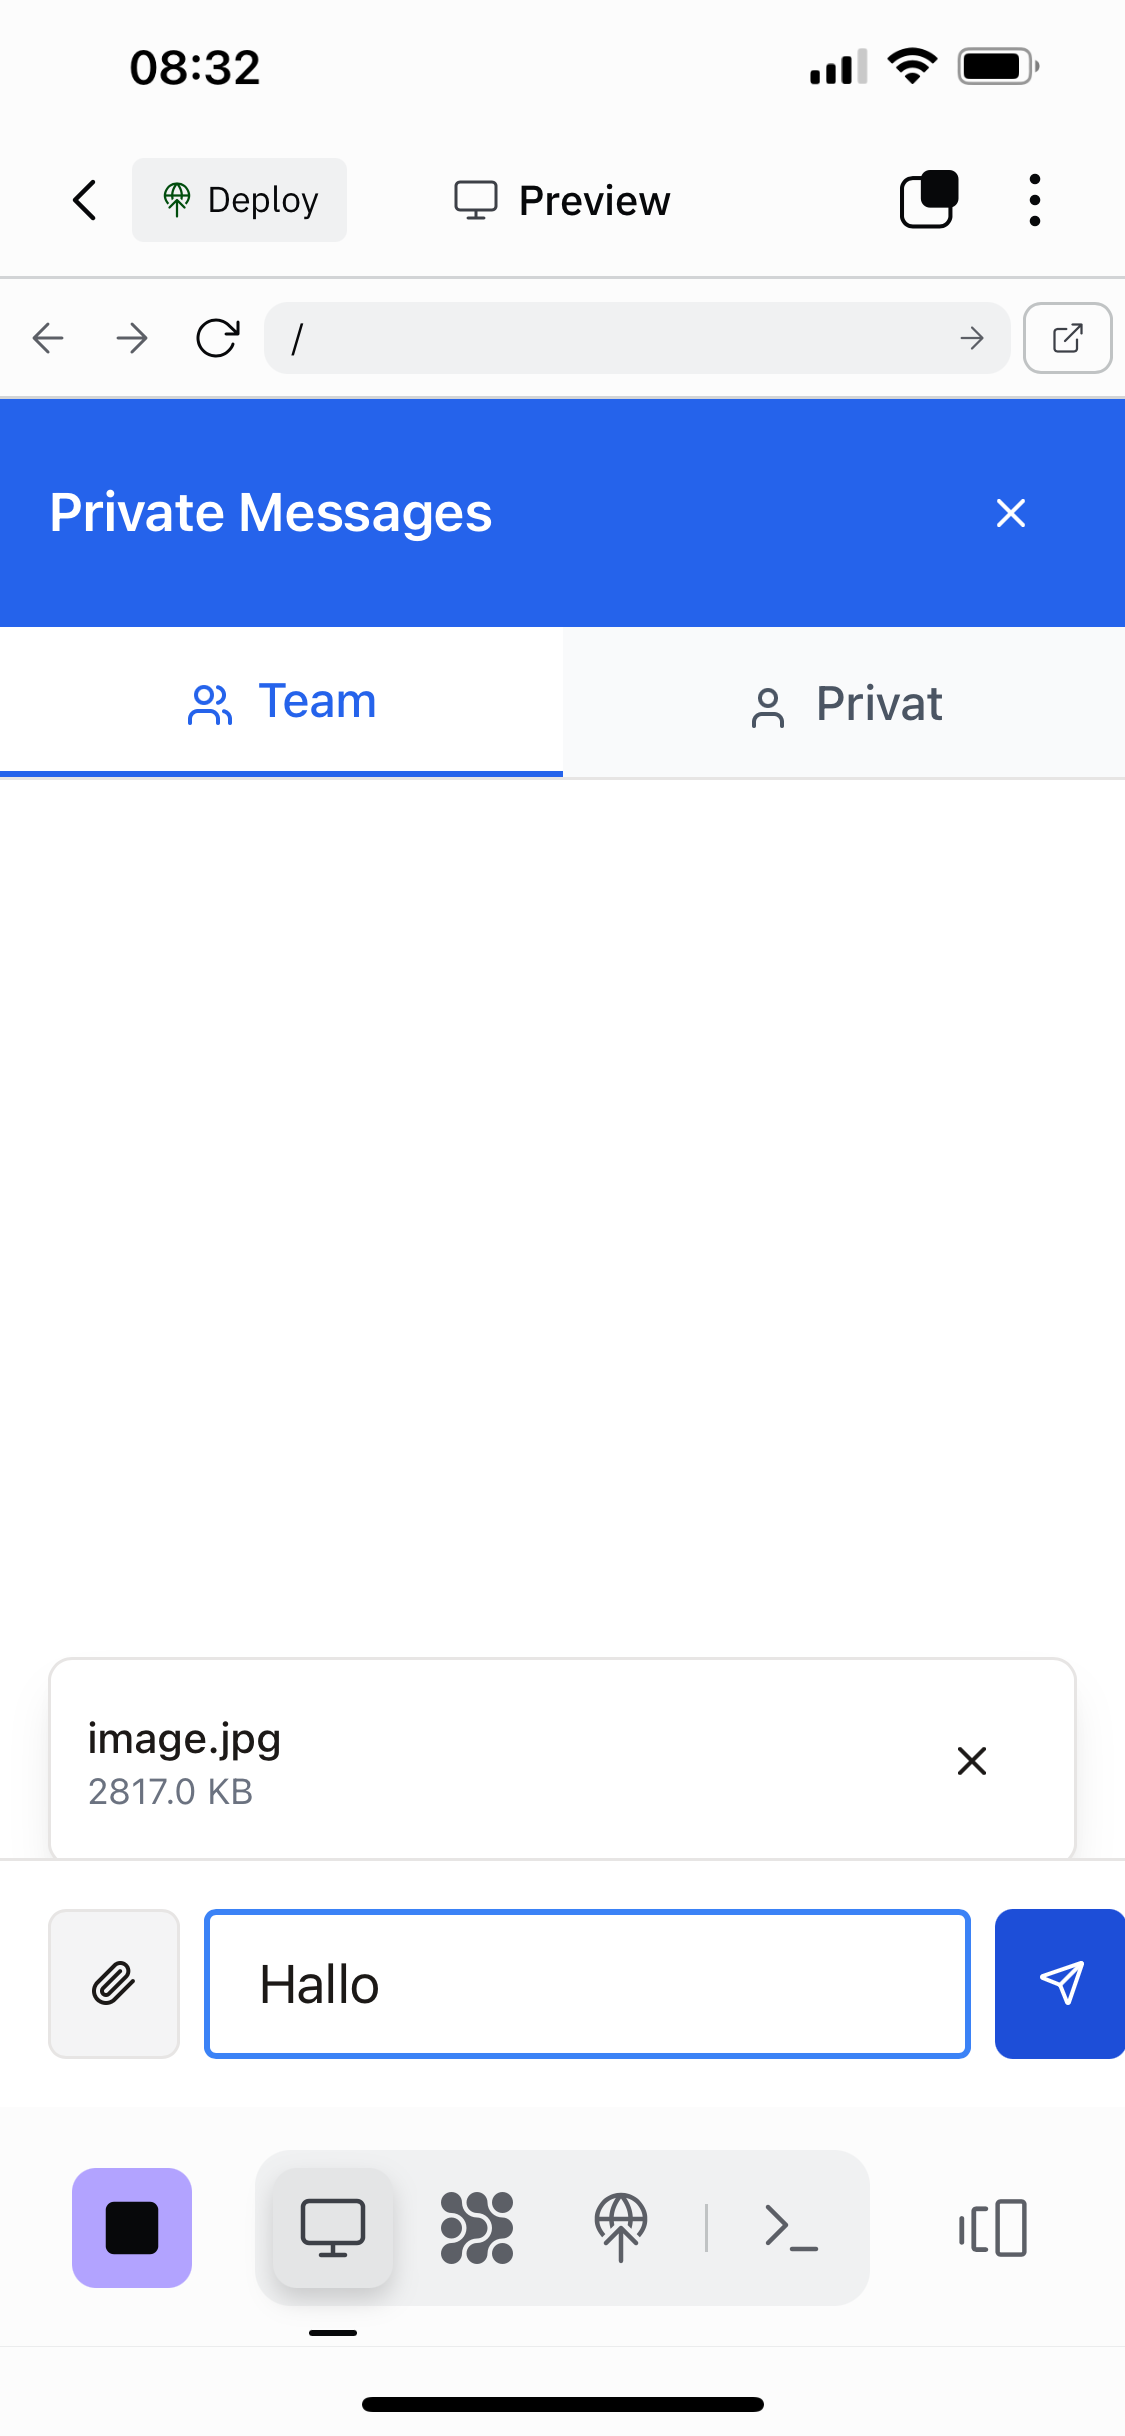Tap the paperclip attachment button
1125x2436 pixels.
coord(114,1984)
